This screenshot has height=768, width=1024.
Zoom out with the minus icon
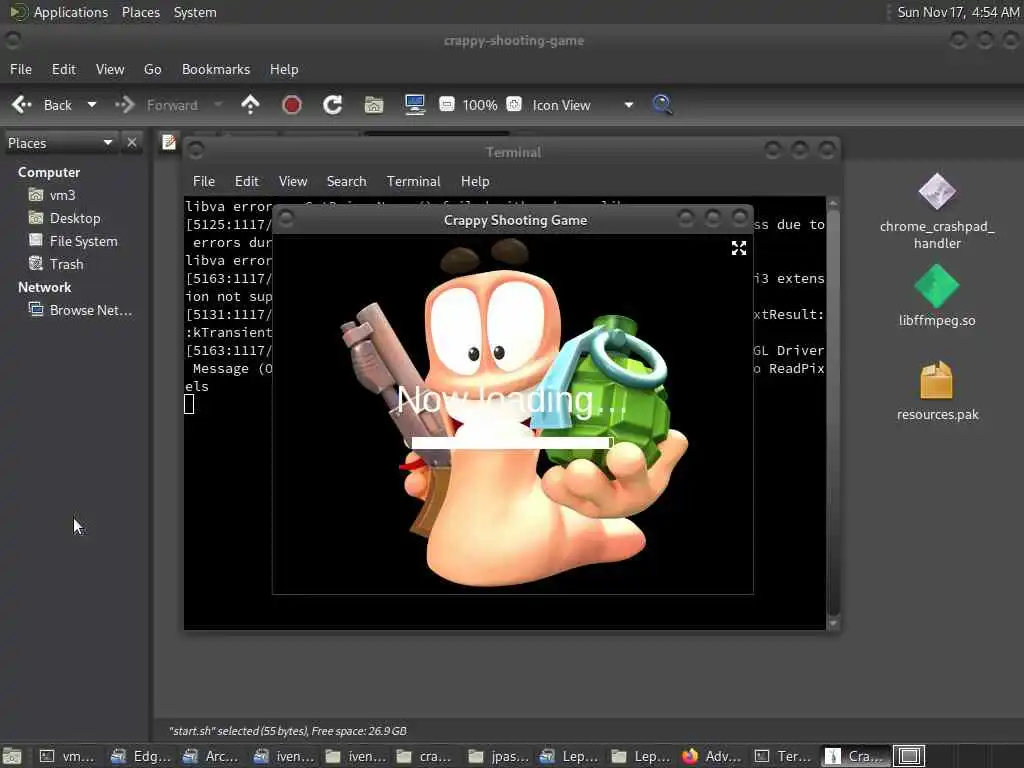pos(447,104)
